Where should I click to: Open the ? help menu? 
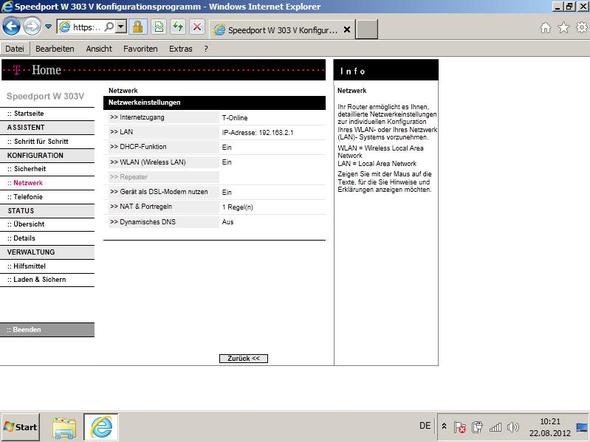click(x=206, y=49)
